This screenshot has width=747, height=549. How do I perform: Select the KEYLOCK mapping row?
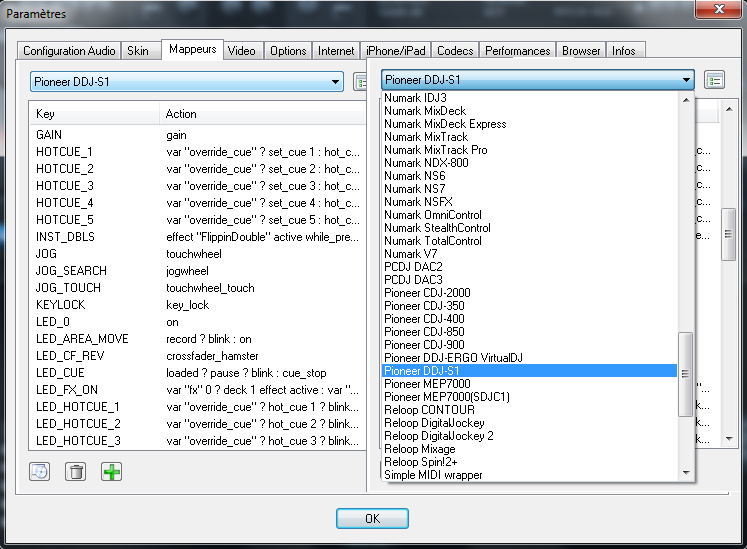pyautogui.click(x=62, y=305)
